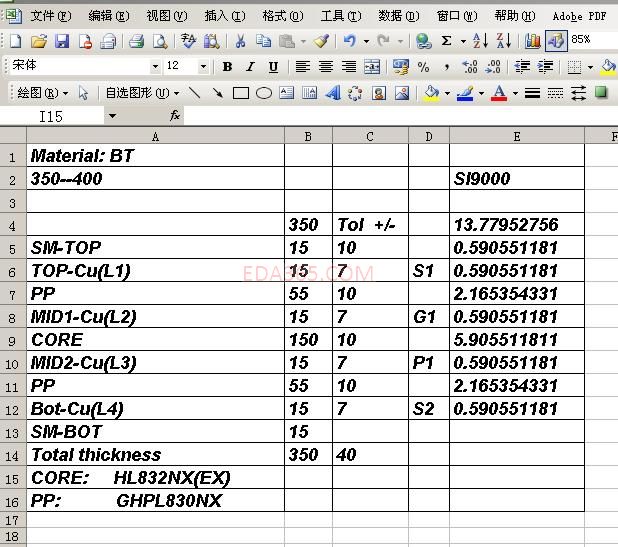
Task: Expand the Undo history dropdown arrow
Action: coord(366,41)
